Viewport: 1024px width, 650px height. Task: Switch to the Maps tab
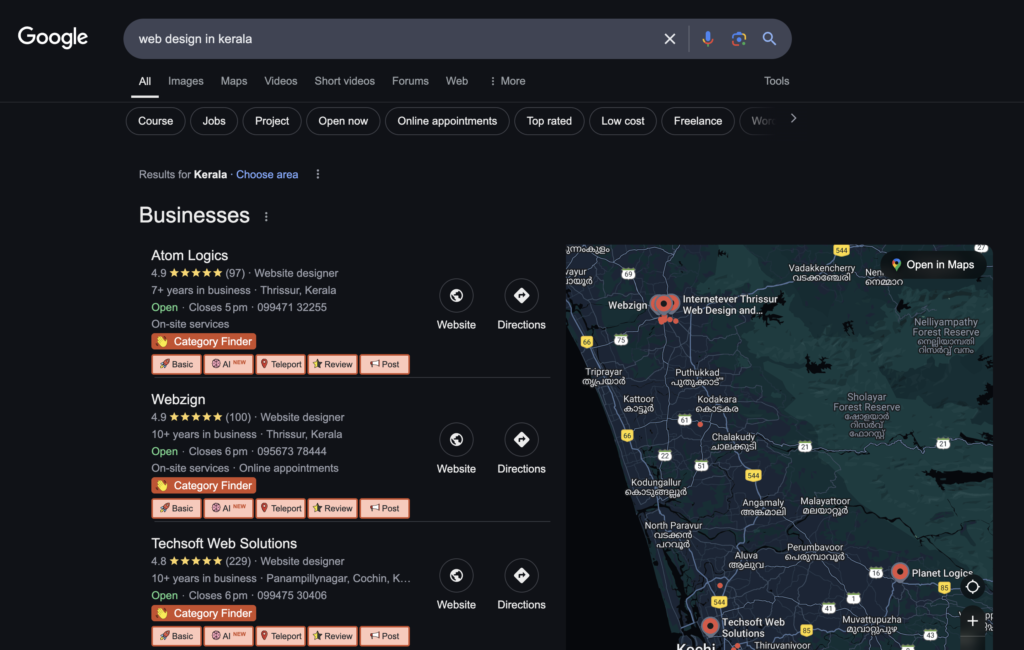pos(234,81)
